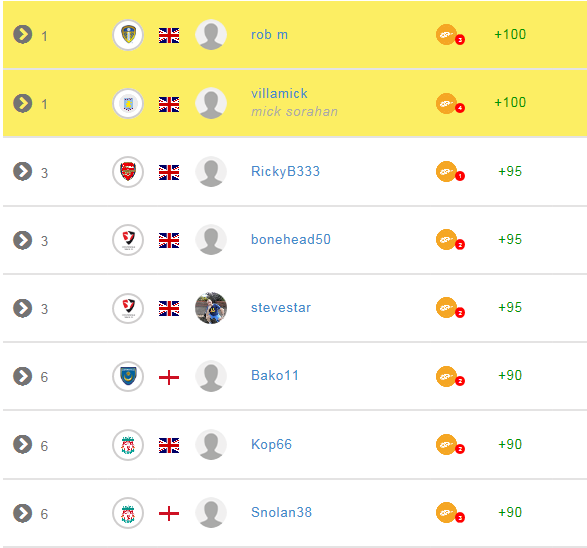Open stevestar's profile photo
The image size is (587, 548).
click(211, 308)
